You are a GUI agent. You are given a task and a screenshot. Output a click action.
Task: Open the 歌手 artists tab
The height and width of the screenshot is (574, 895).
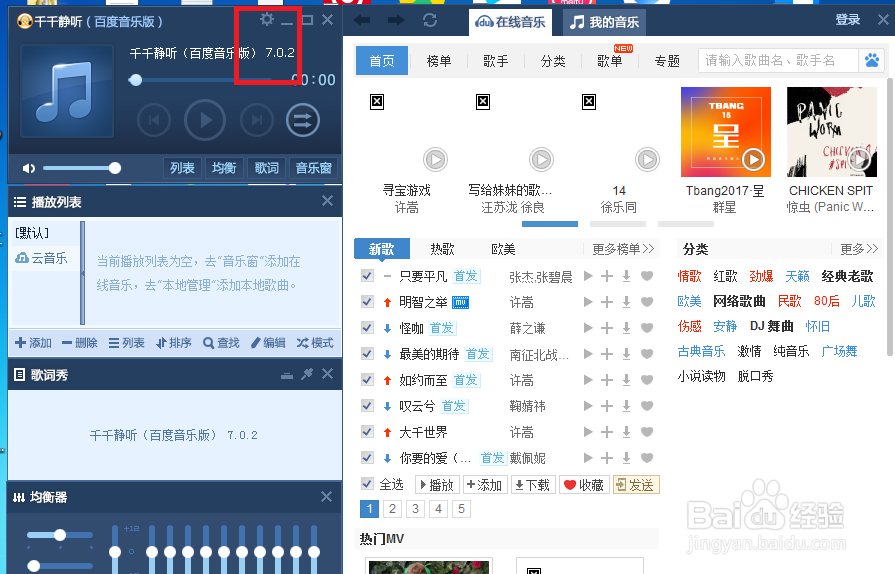495,60
